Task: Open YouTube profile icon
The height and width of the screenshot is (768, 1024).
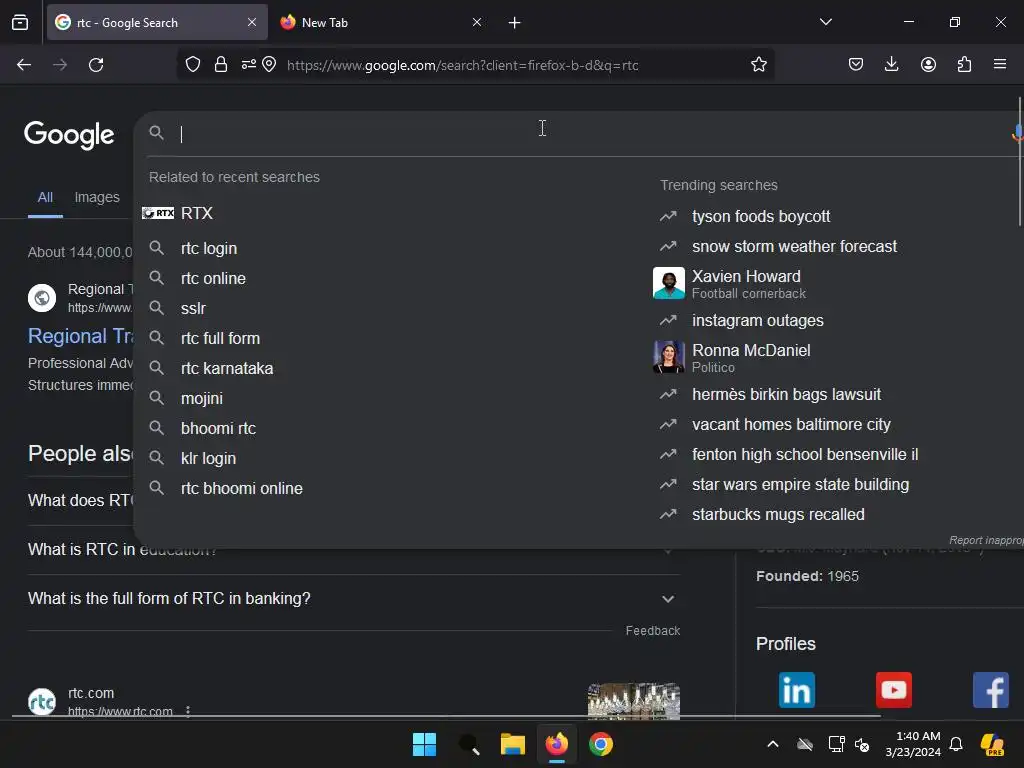Action: tap(893, 690)
